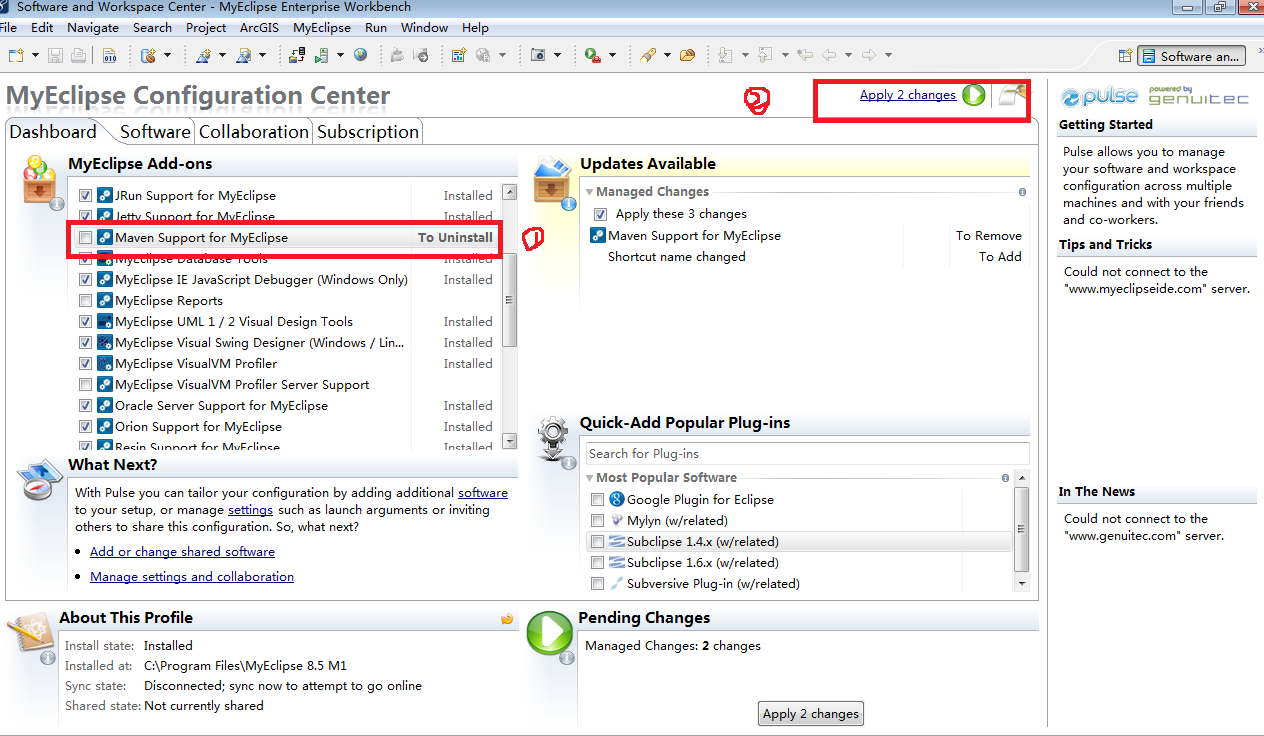Select the Software and Workspace perspective button

pos(1191,56)
